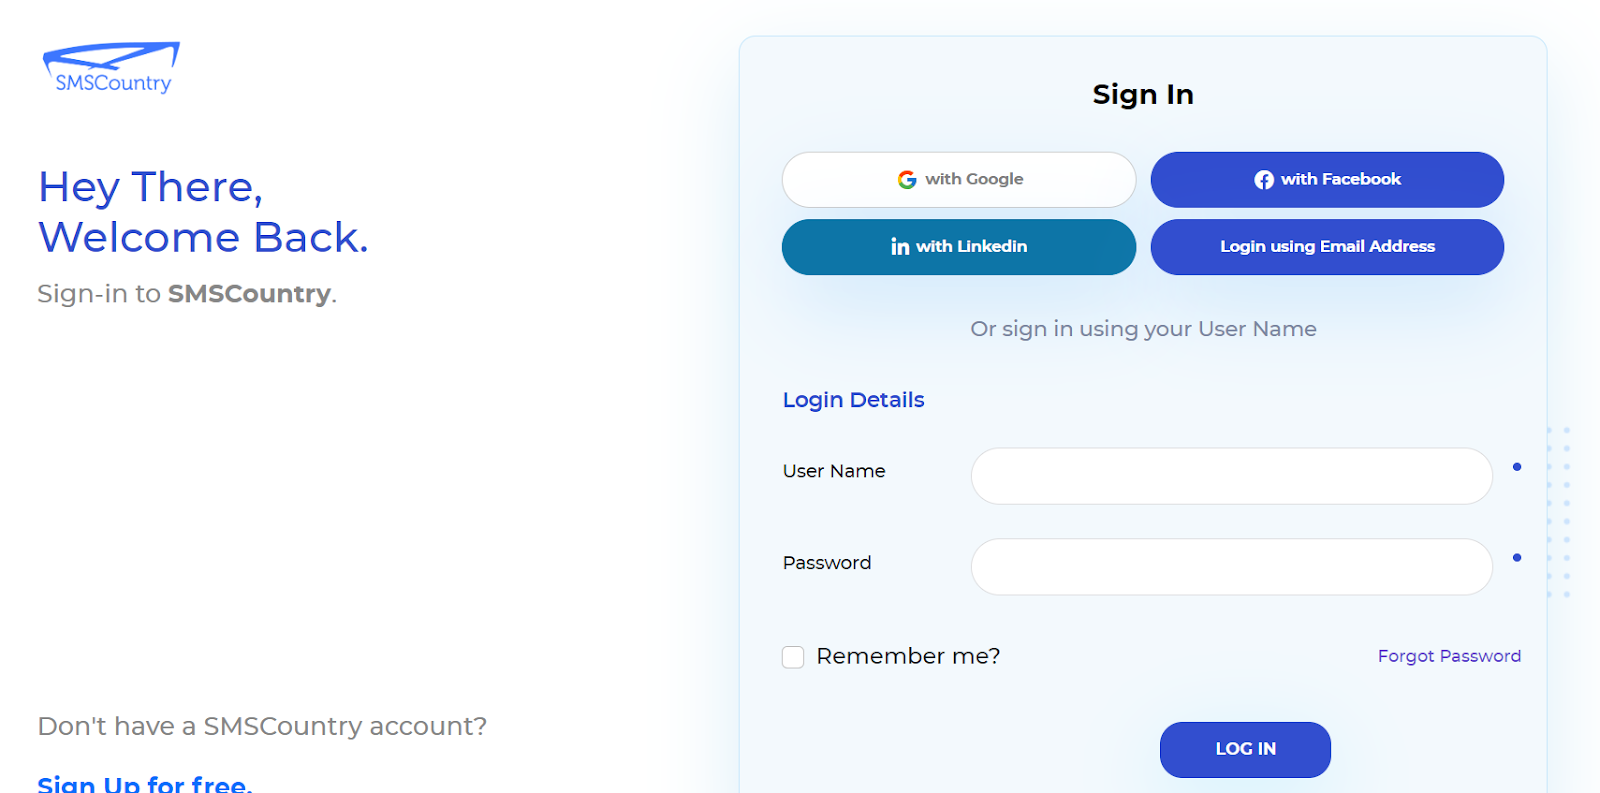Click the Google logo icon
Viewport: 1600px width, 793px height.
point(906,179)
